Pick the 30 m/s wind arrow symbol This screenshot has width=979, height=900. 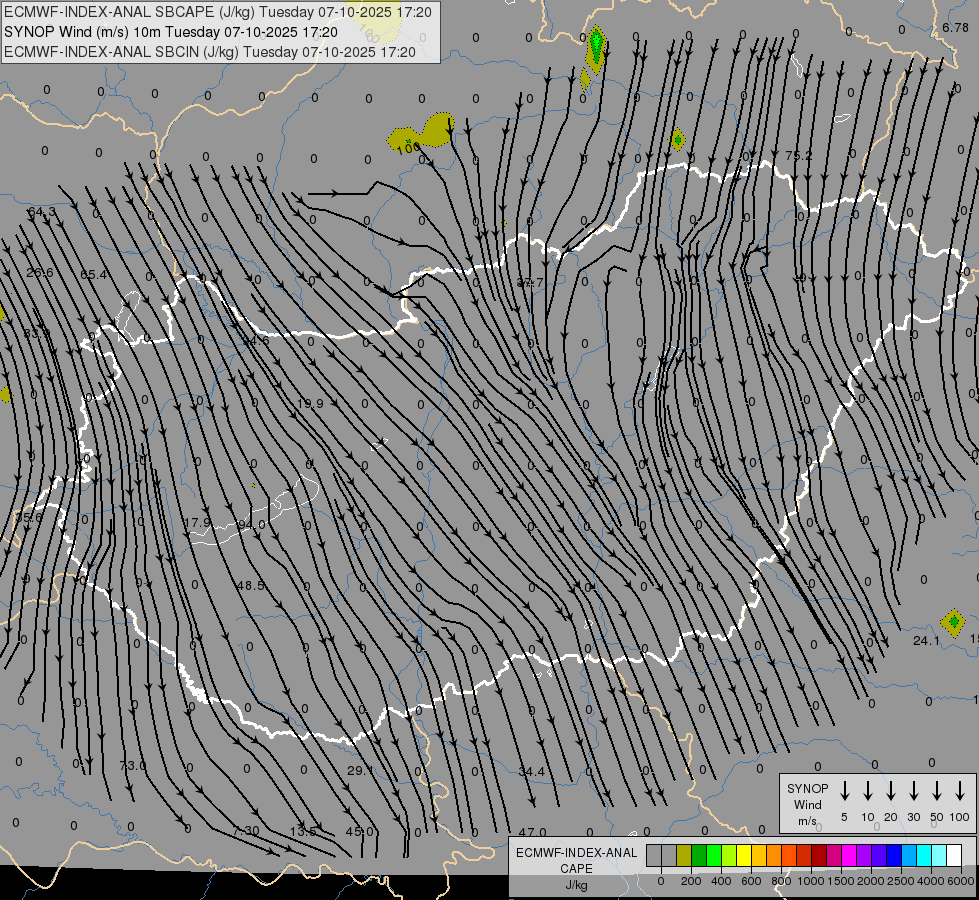tap(914, 791)
